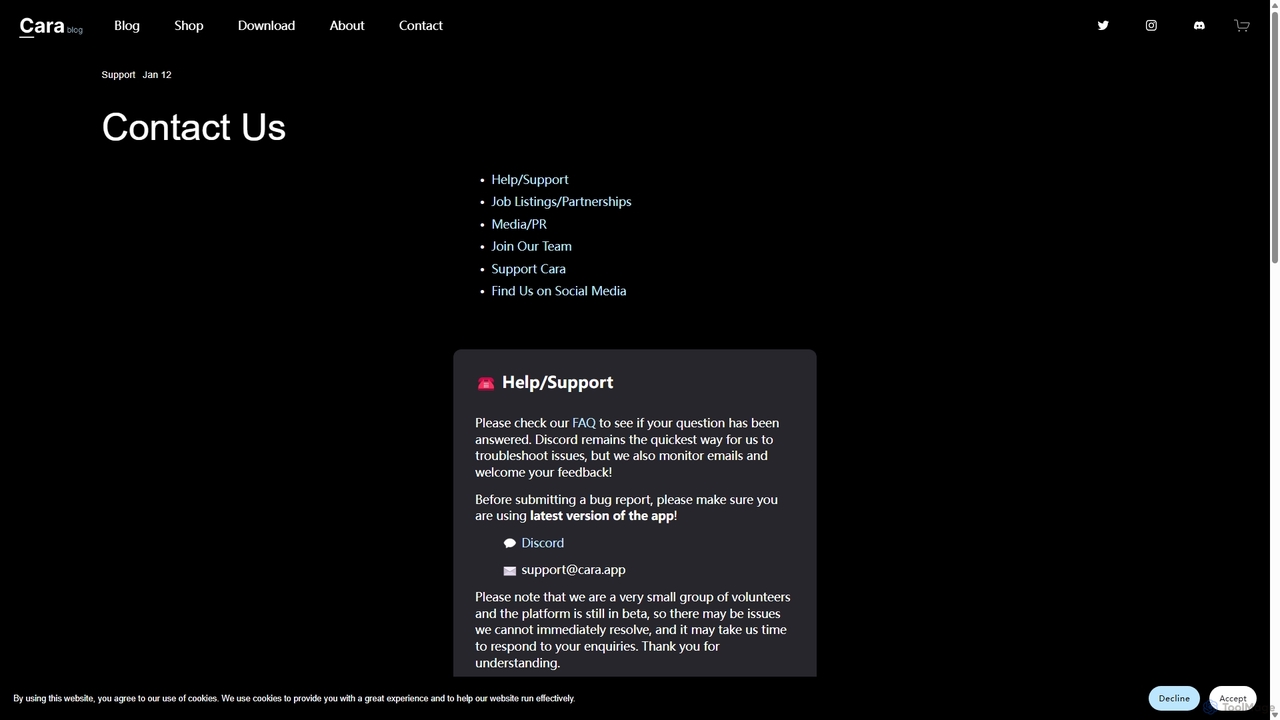The height and width of the screenshot is (720, 1280).
Task: Open the shopping cart icon
Action: point(1242,26)
